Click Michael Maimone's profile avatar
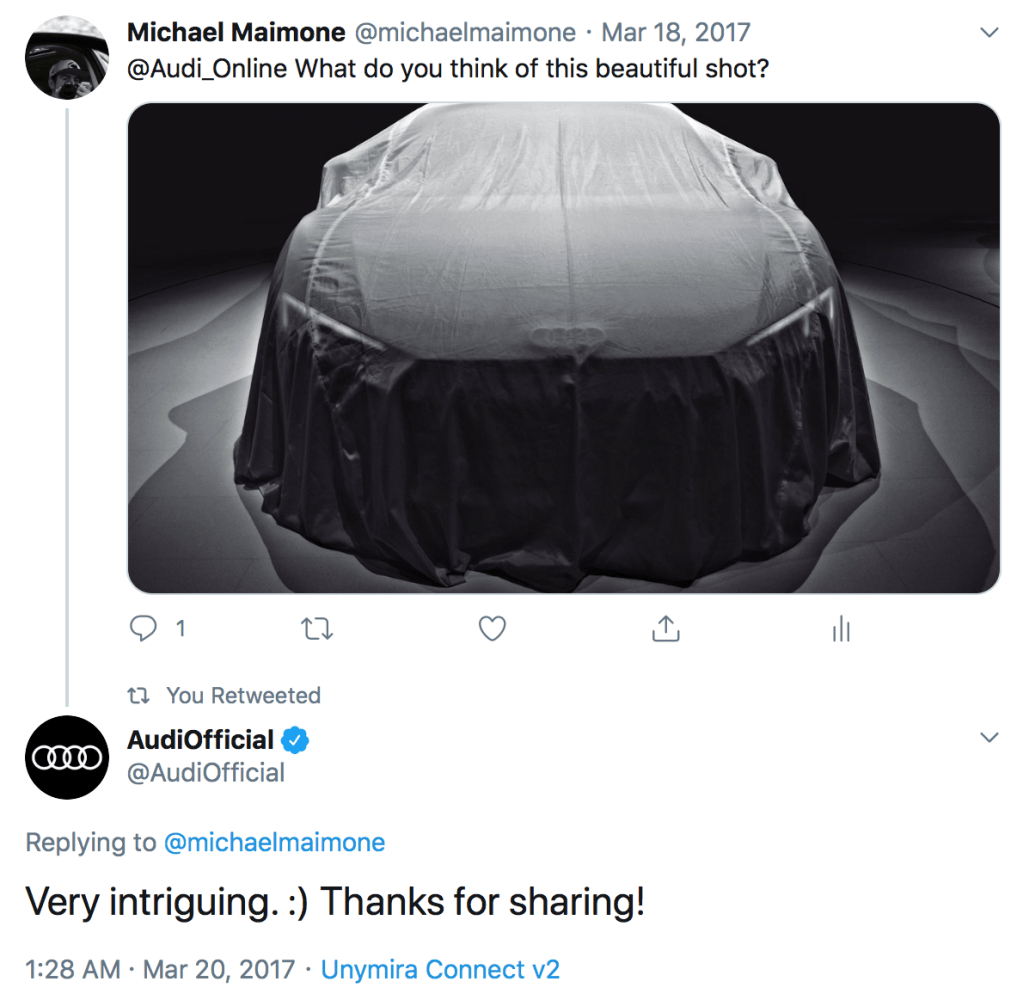The image size is (1023, 1006). 66,58
